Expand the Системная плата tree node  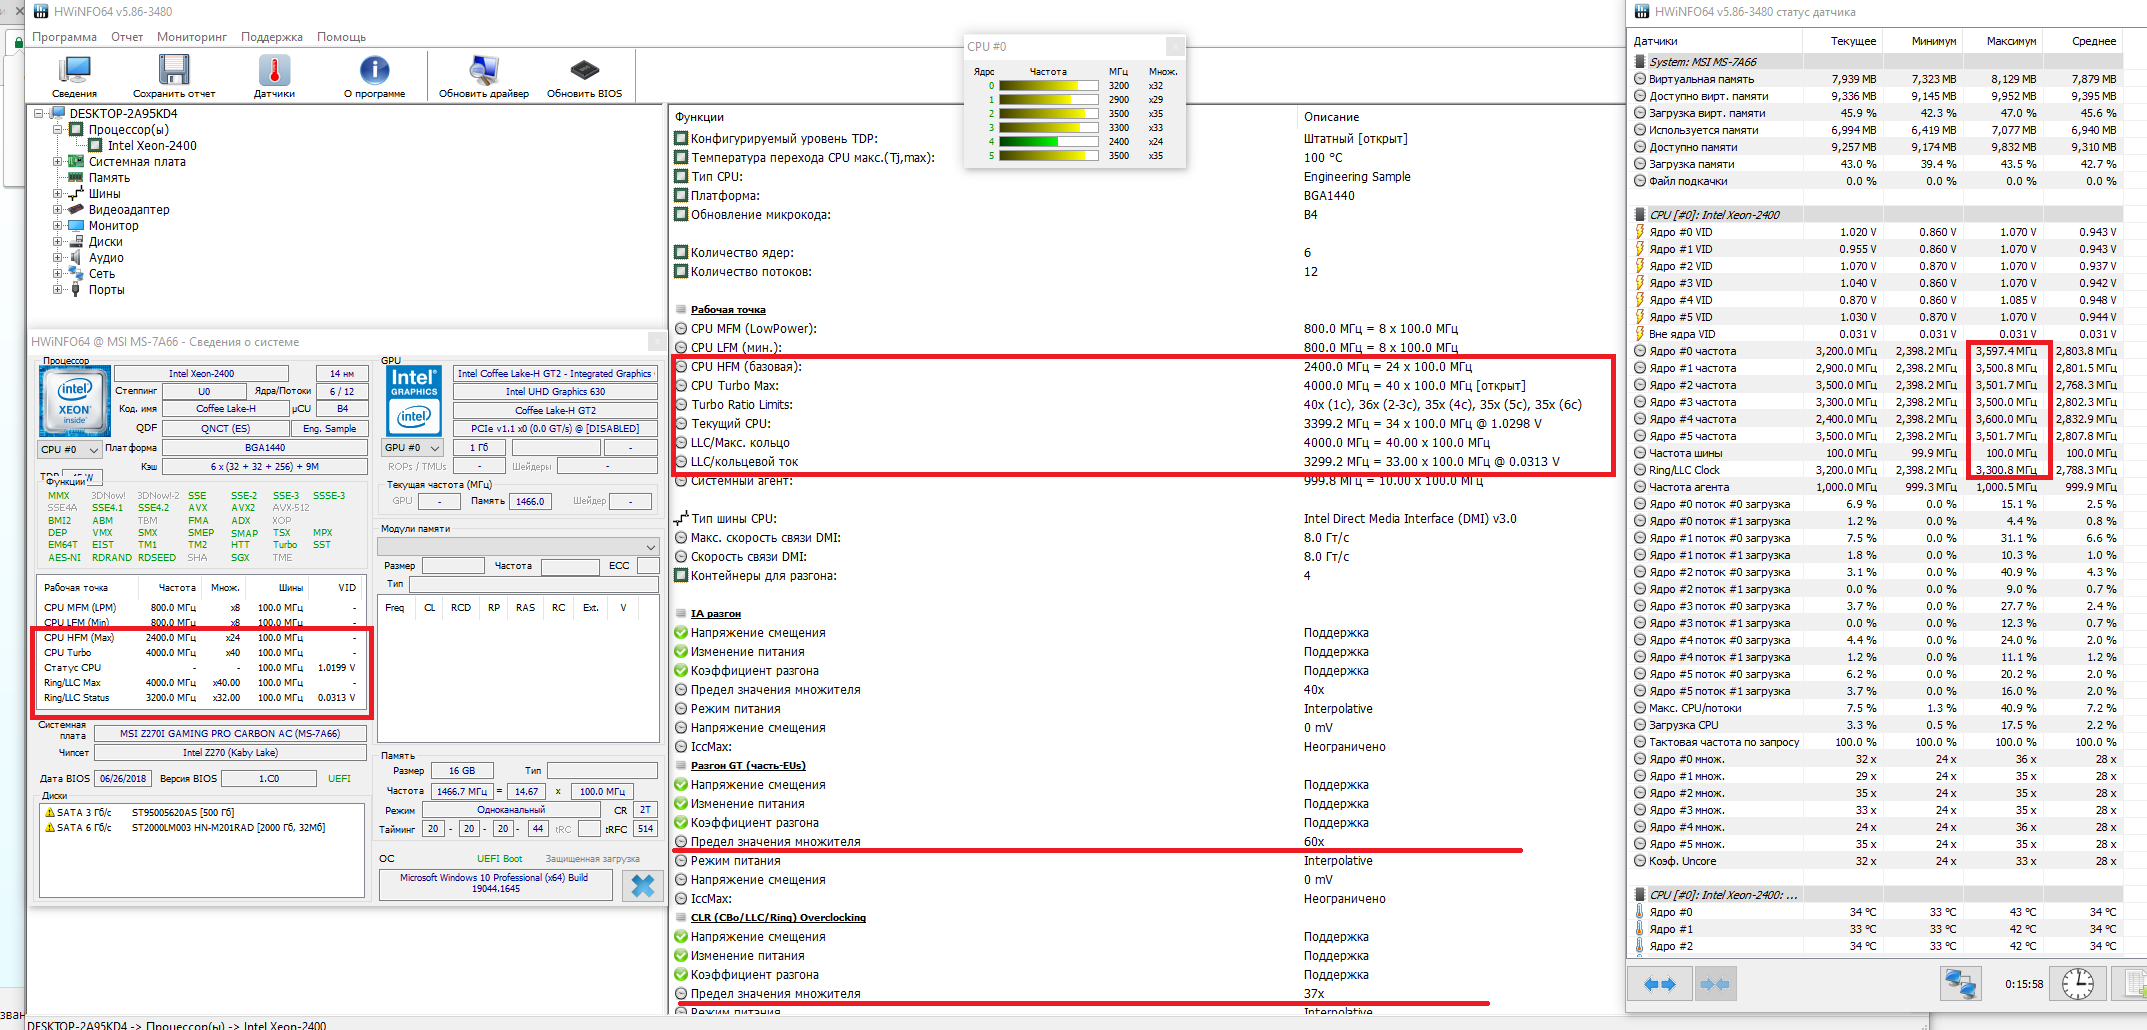point(57,161)
